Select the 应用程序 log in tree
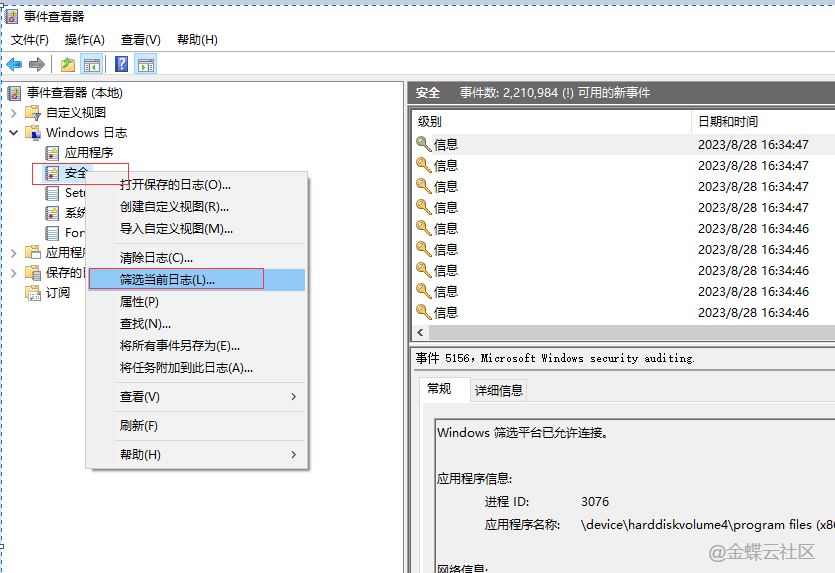The image size is (835, 573). pyautogui.click(x=89, y=153)
